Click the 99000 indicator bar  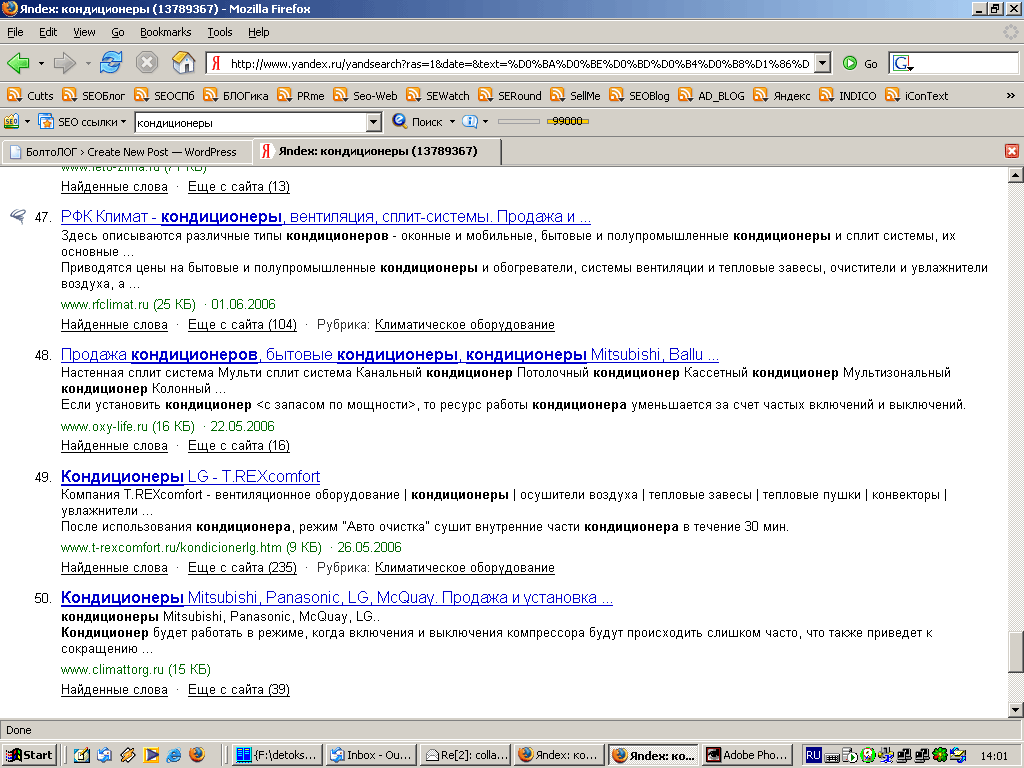coord(568,121)
